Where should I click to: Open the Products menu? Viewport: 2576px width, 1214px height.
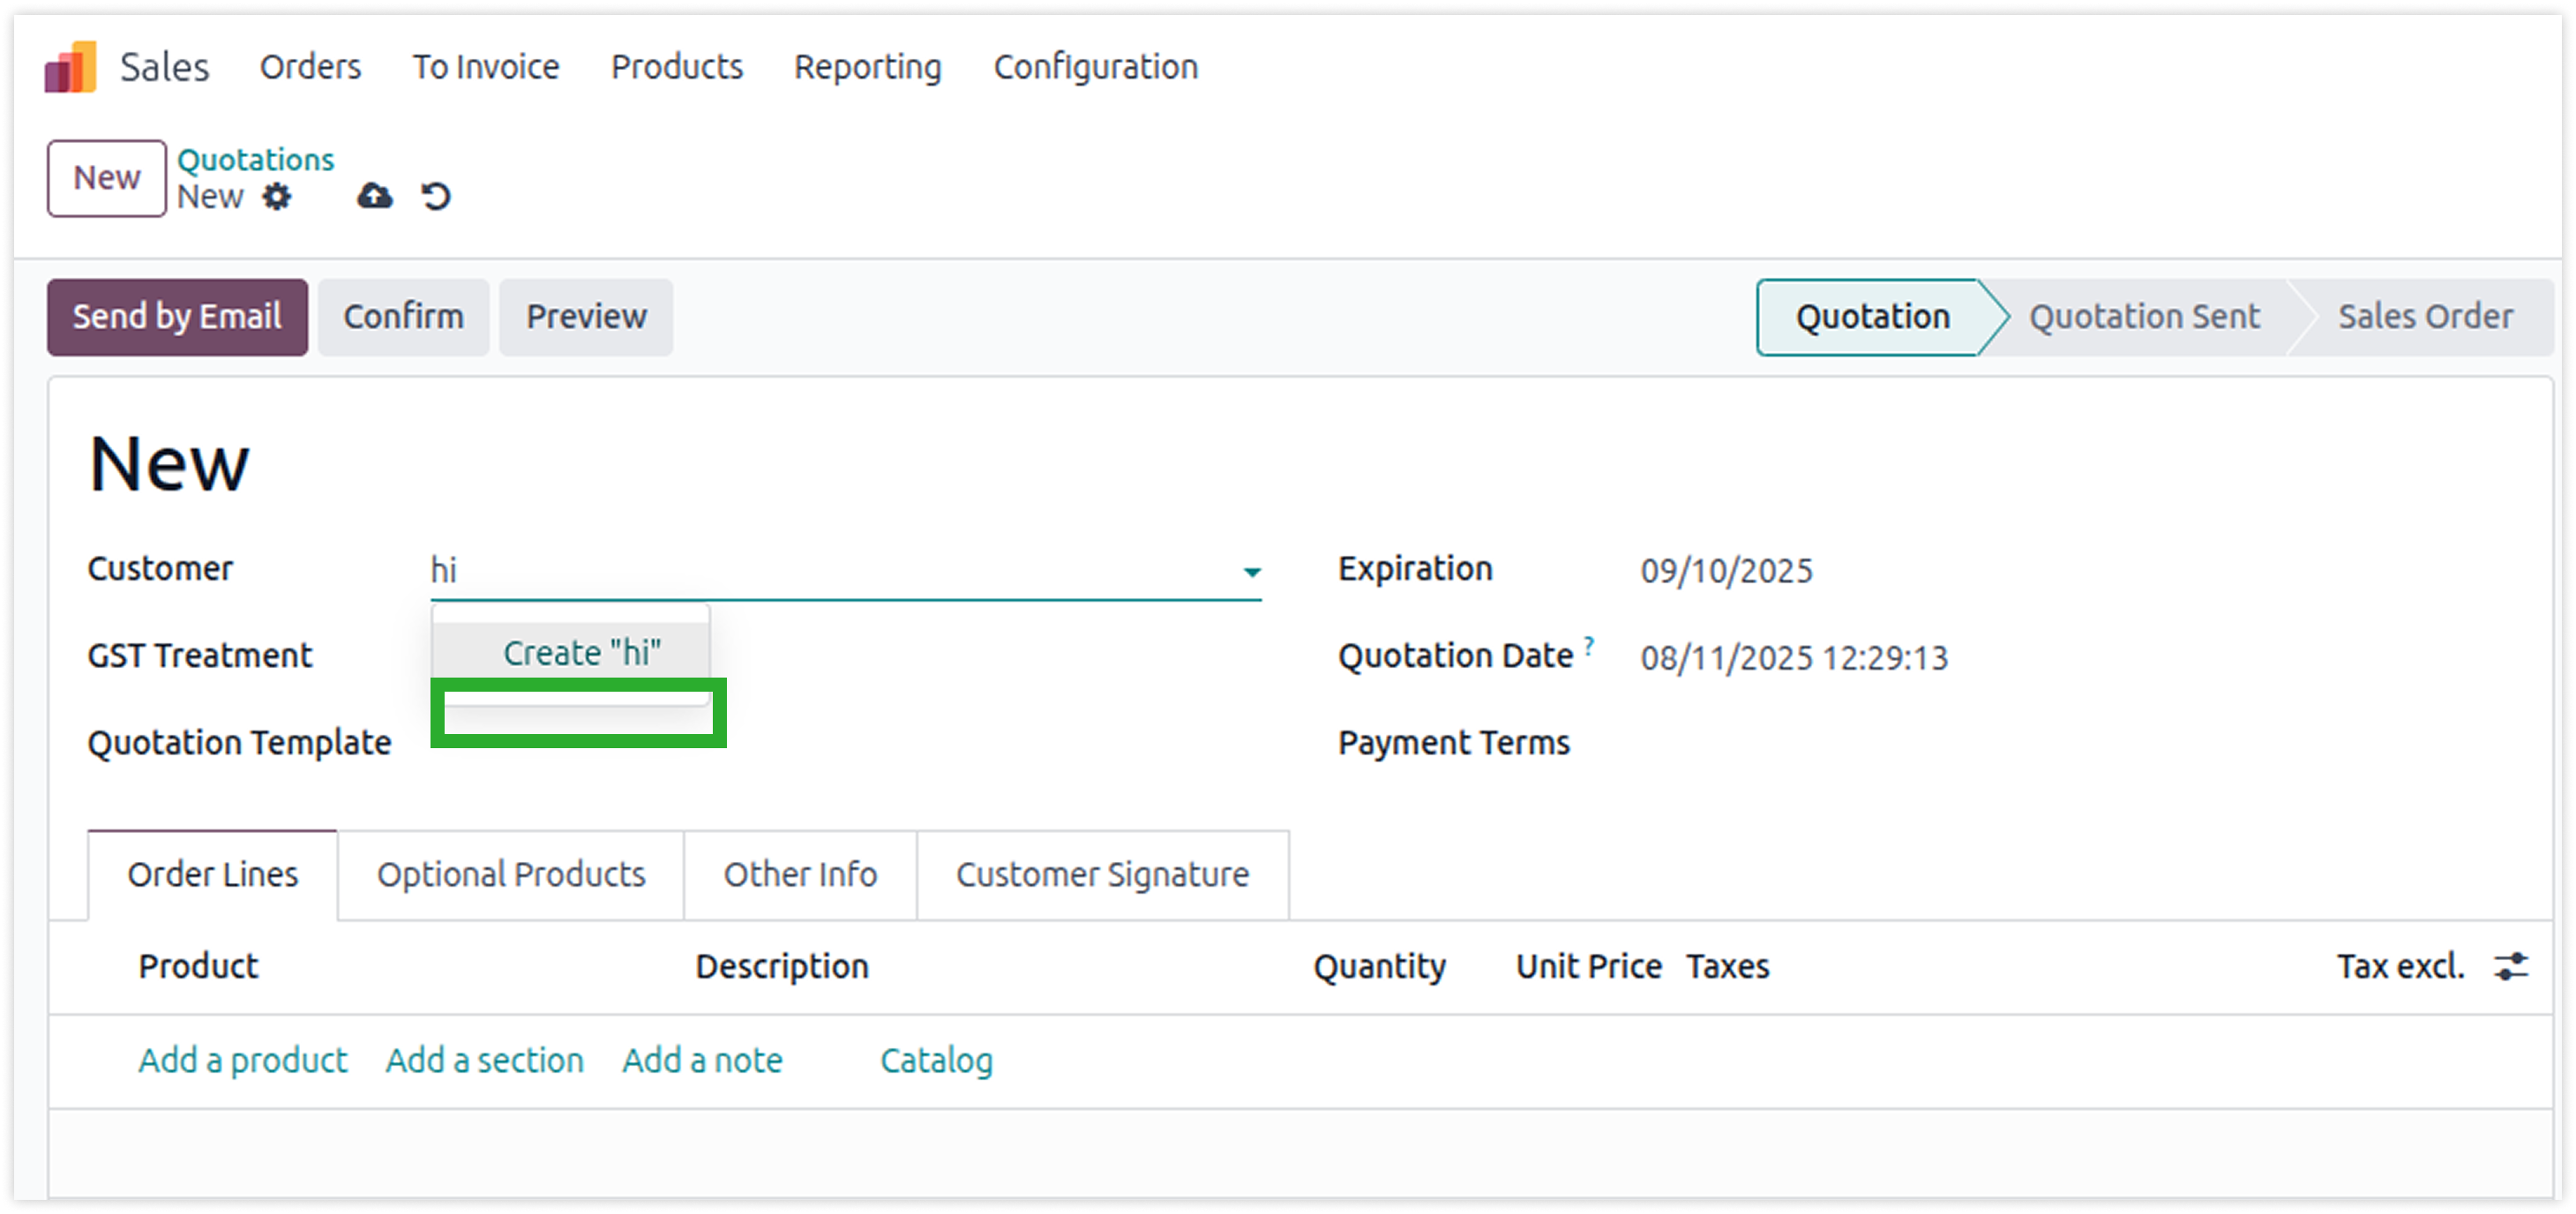point(677,67)
